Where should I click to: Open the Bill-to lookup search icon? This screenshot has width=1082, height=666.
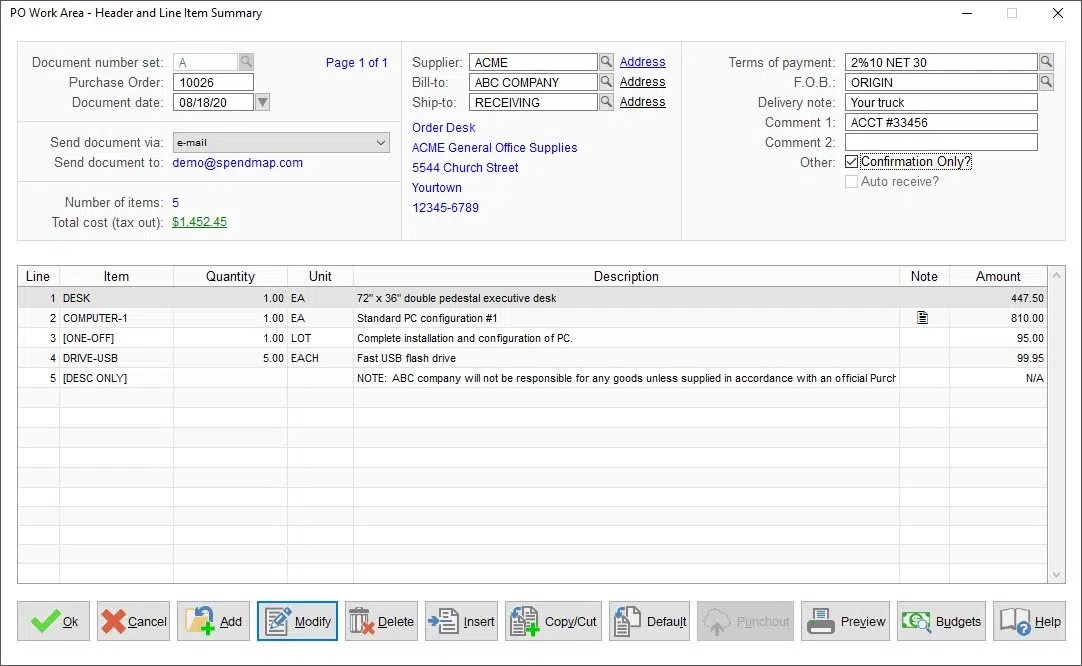[x=605, y=81]
